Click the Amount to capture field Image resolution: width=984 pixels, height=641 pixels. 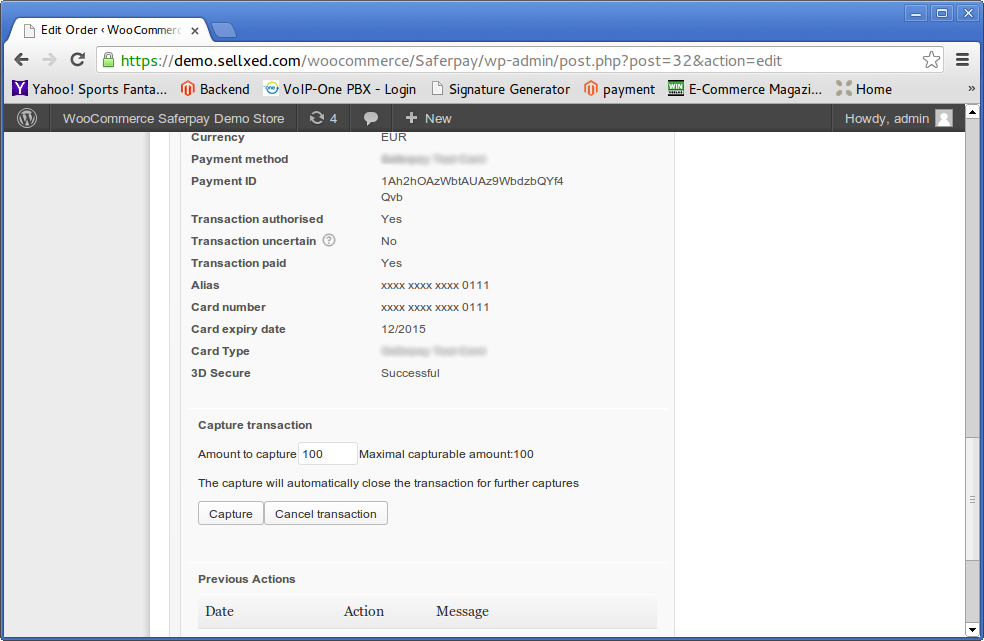[327, 454]
